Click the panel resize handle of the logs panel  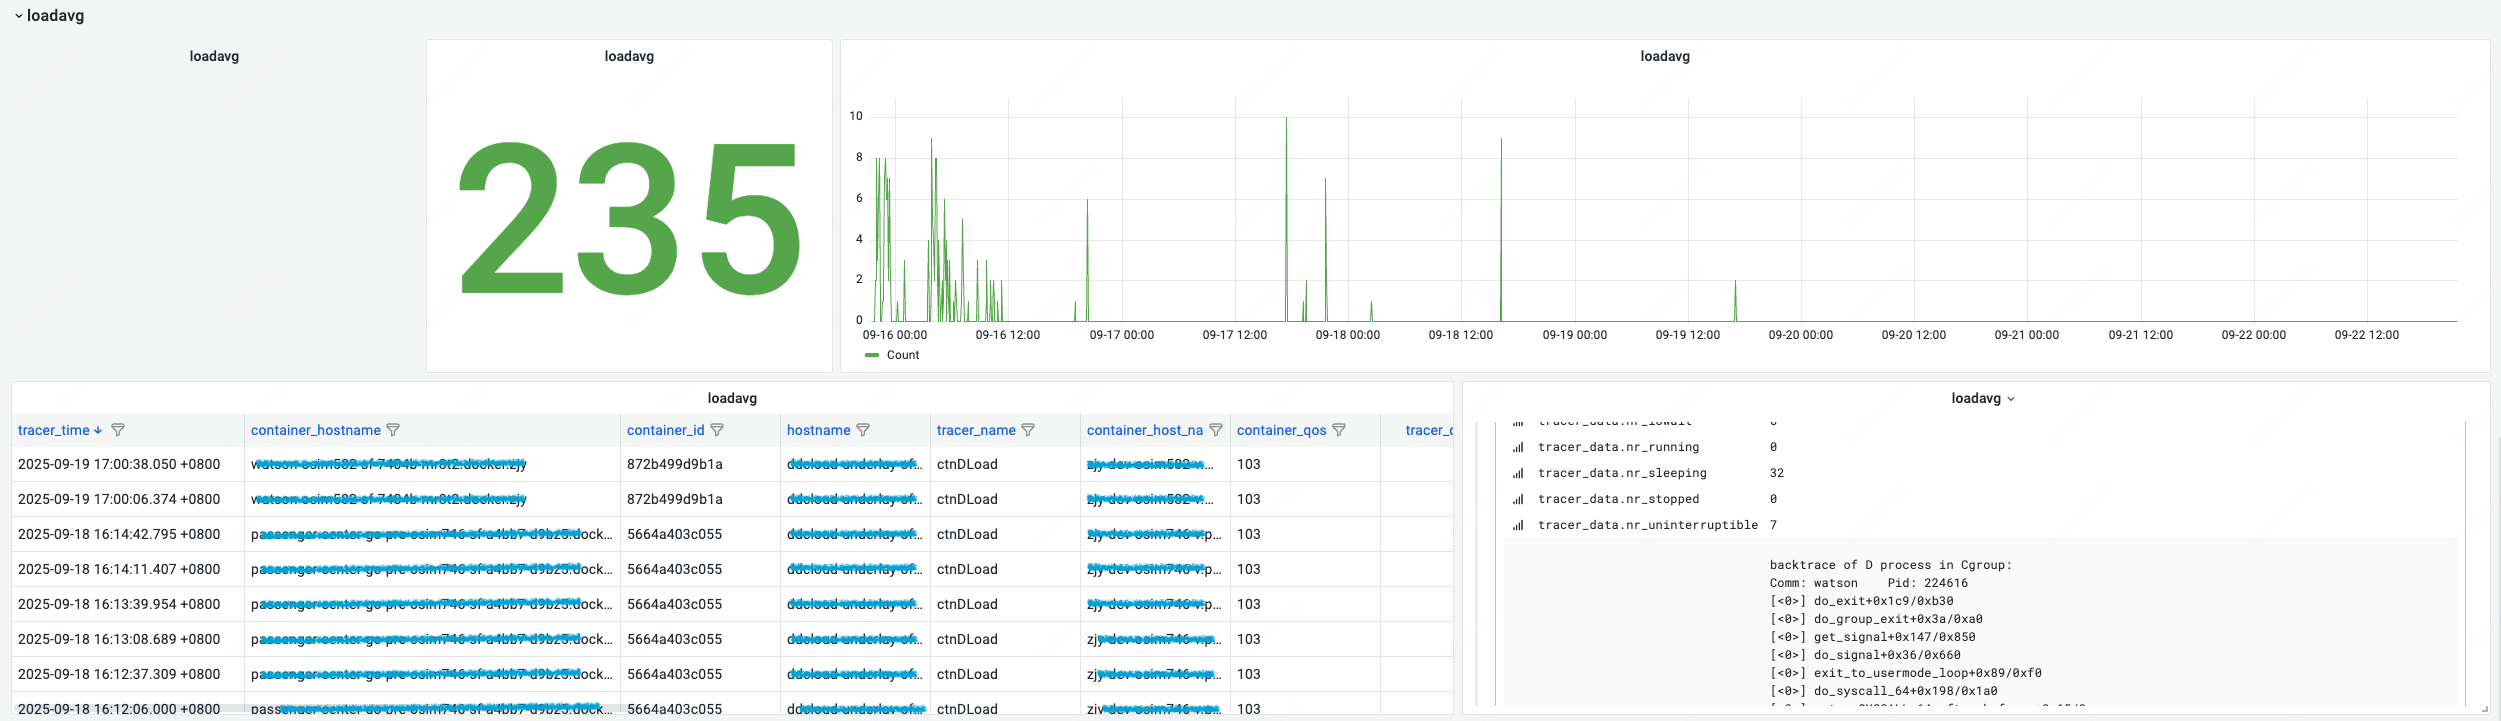click(x=2485, y=709)
